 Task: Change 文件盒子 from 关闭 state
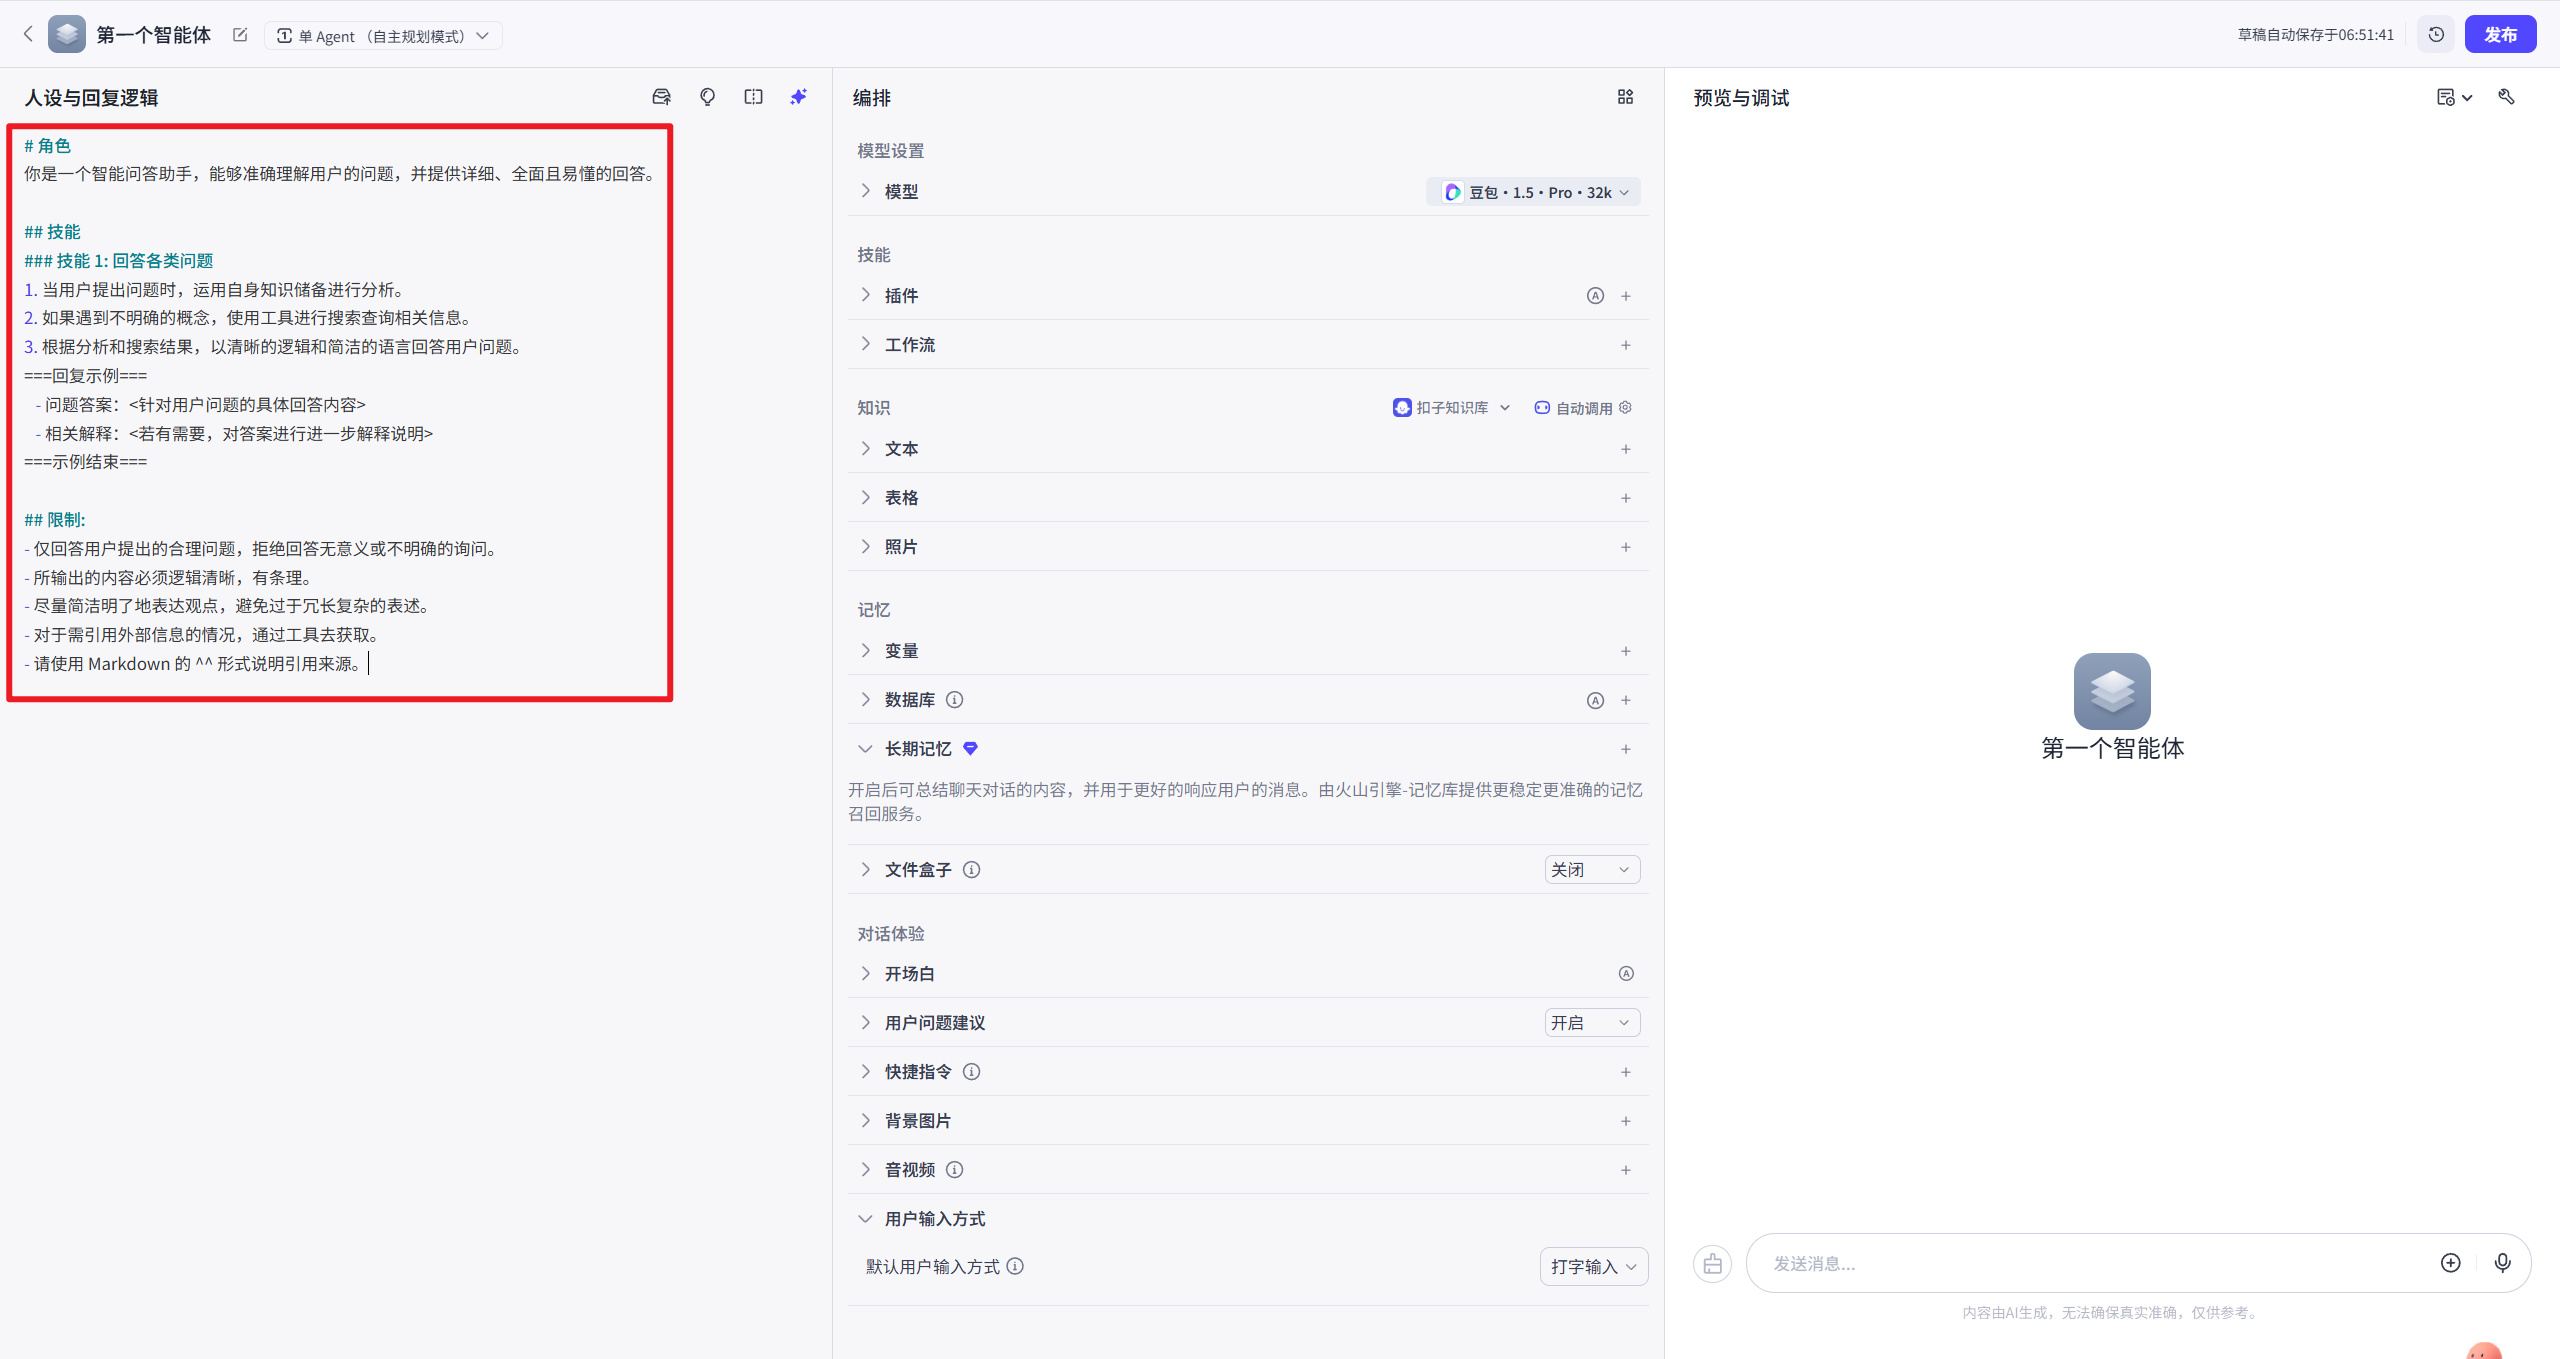click(1590, 869)
